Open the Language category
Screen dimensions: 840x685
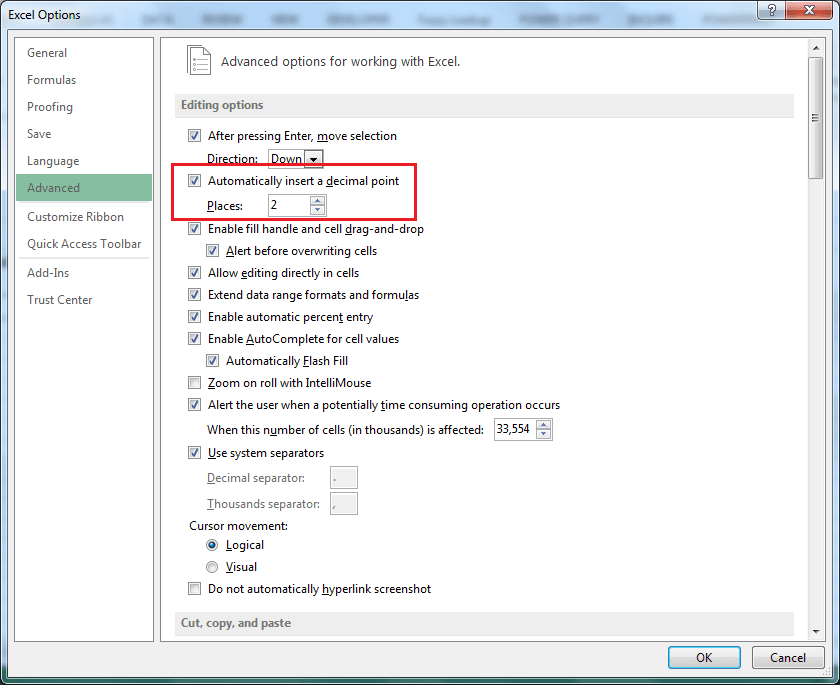click(x=53, y=161)
